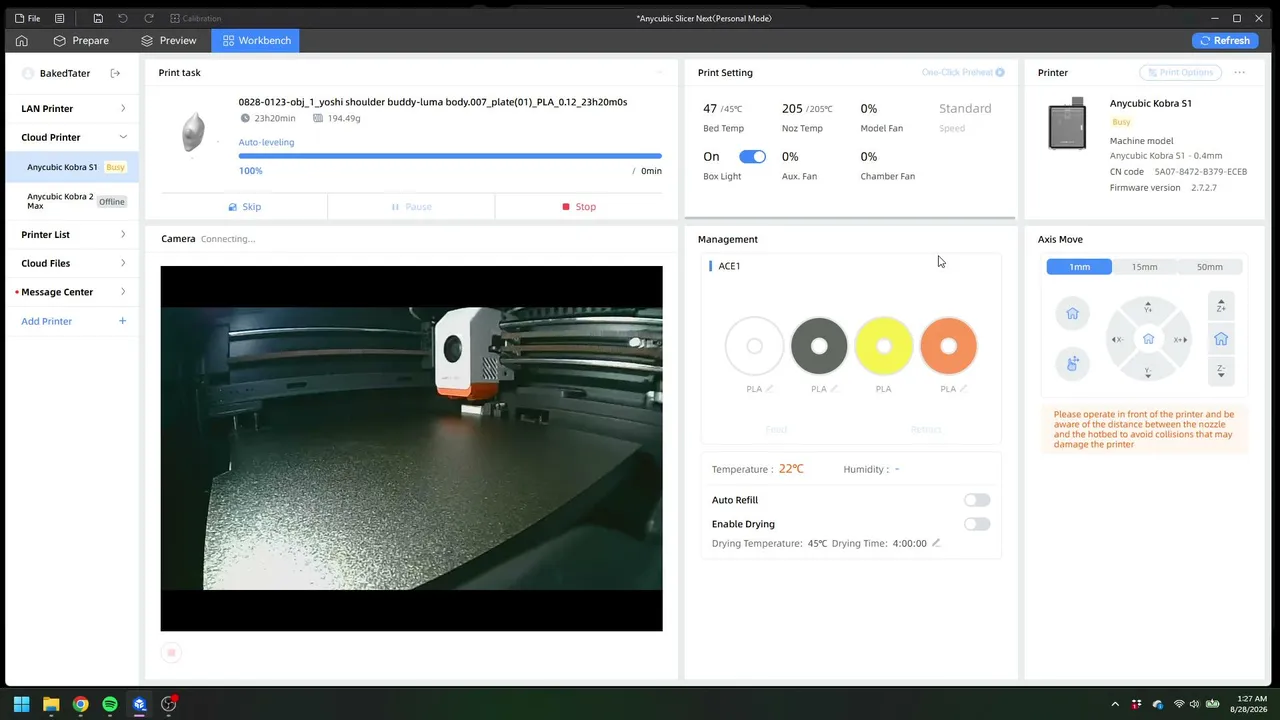Select the Anycubic Kobra S1 printer
The width and height of the screenshot is (1280, 720).
click(73, 167)
